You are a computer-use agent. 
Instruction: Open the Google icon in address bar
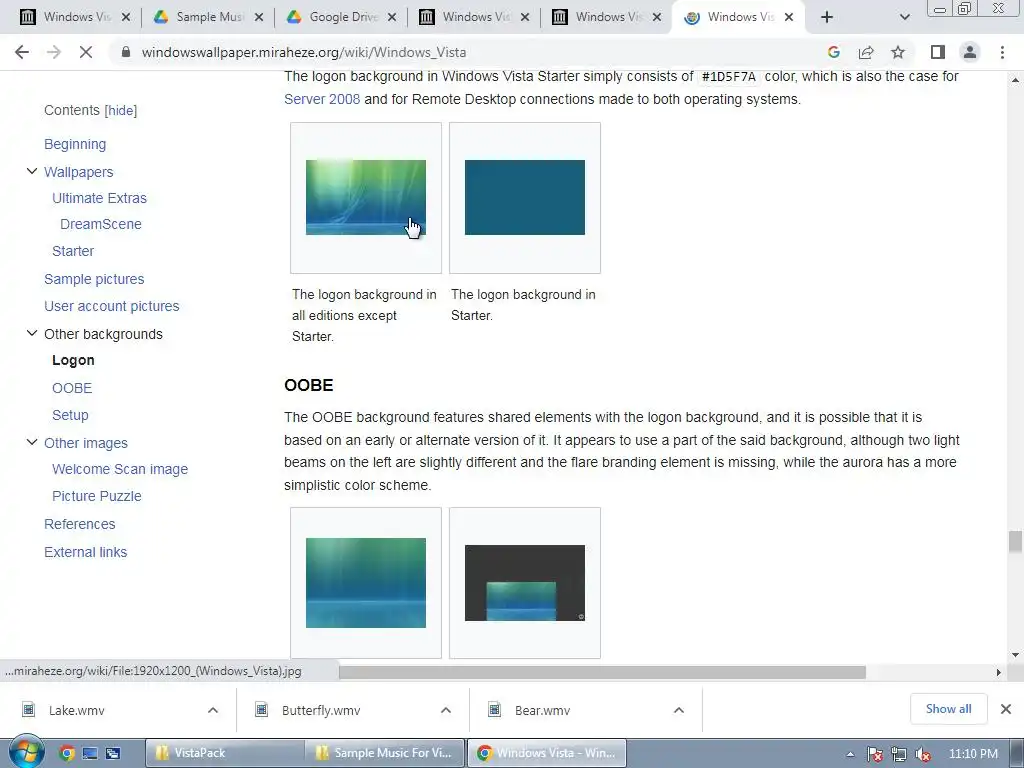click(833, 52)
